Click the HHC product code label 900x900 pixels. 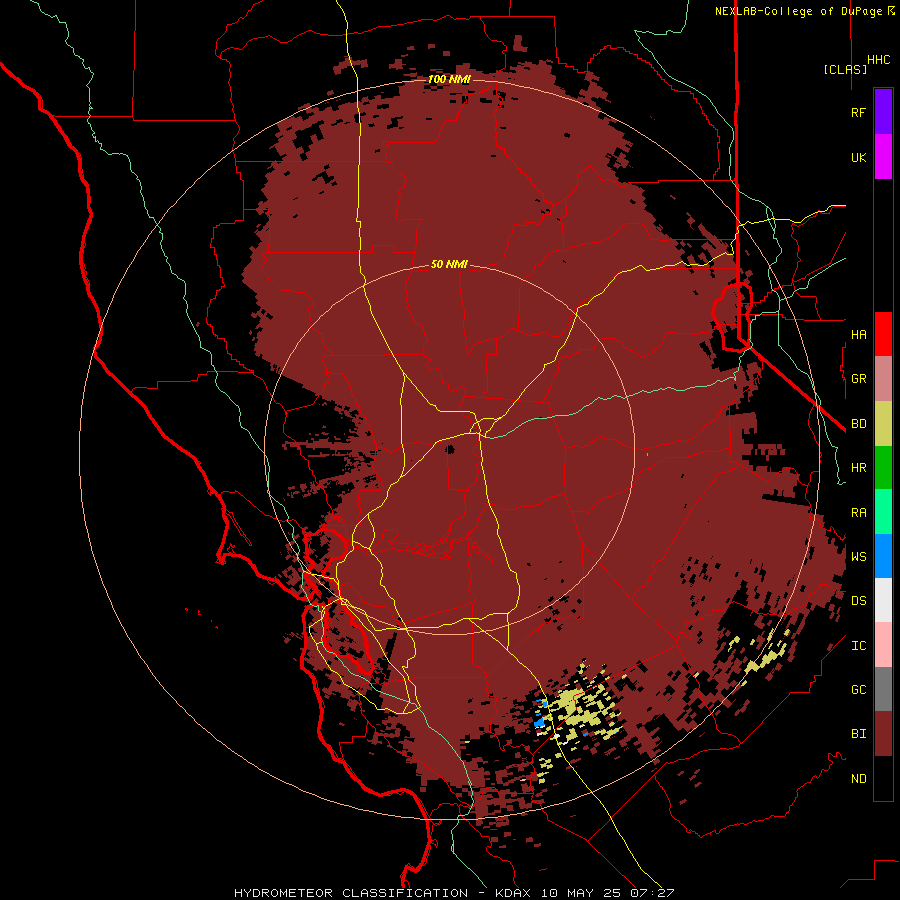(879, 60)
